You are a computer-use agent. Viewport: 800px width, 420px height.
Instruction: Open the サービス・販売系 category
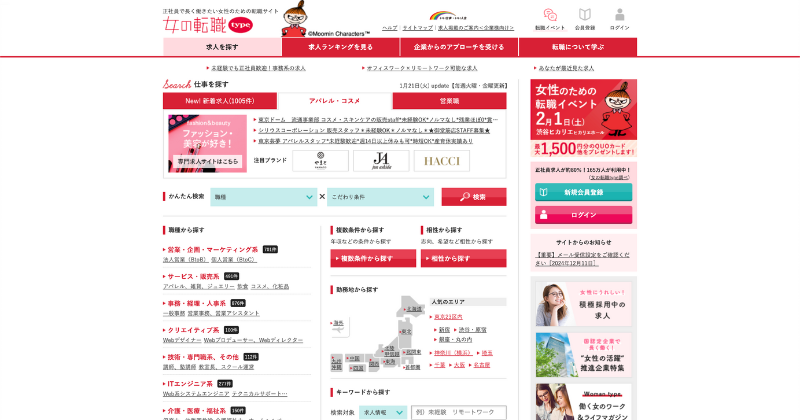[x=193, y=277]
